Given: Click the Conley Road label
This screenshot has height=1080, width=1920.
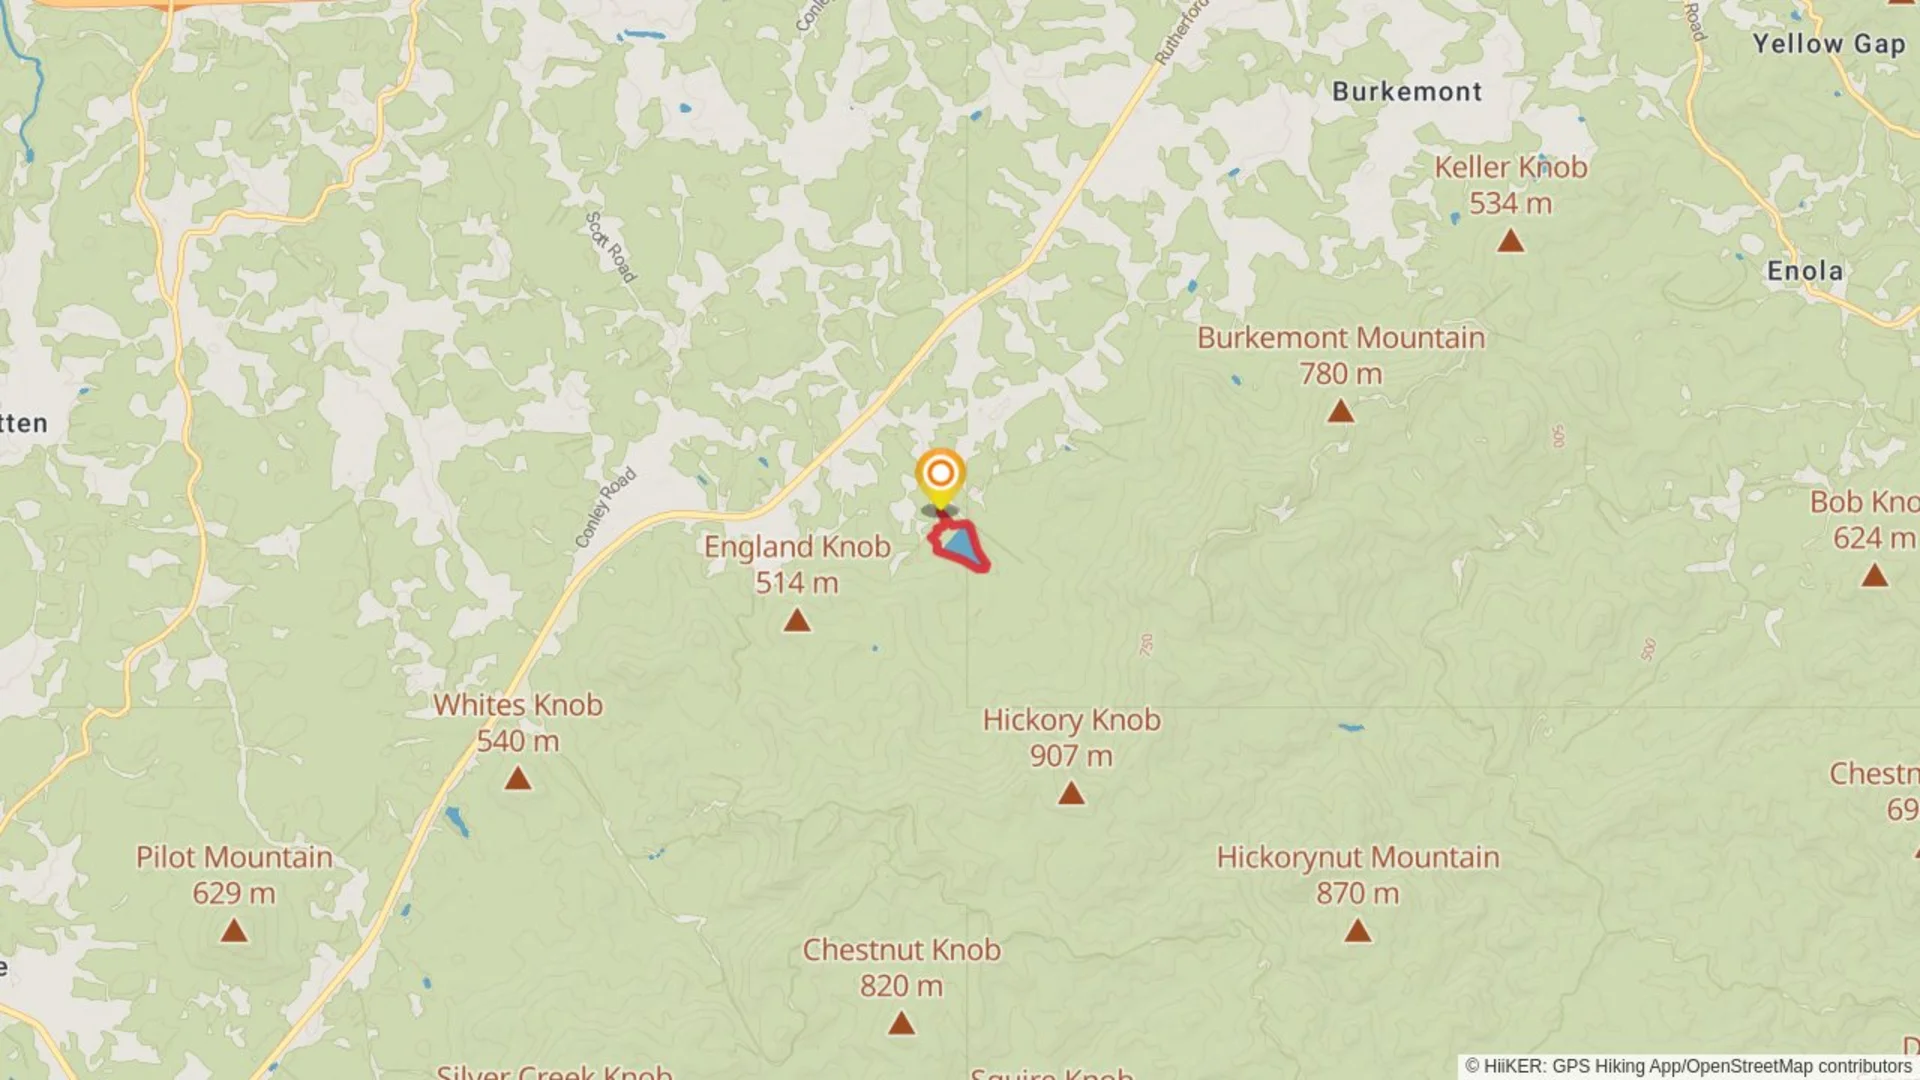Looking at the screenshot, I should [605, 508].
